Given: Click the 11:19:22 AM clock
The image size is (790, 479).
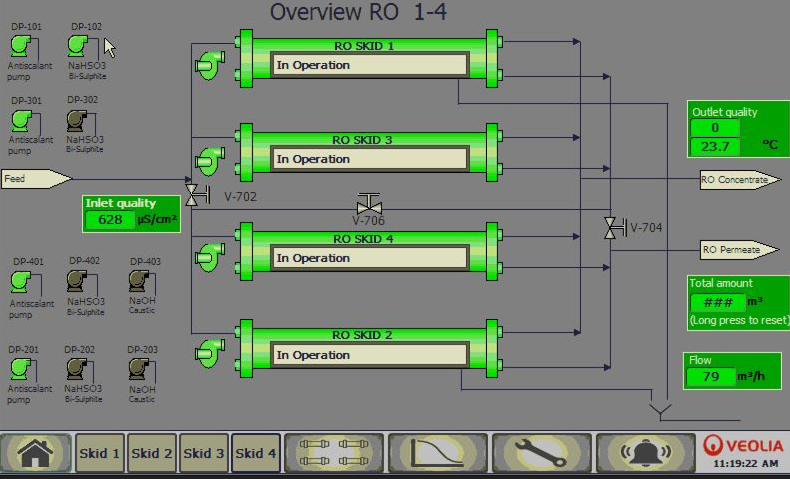Looking at the screenshot, I should click(745, 463).
